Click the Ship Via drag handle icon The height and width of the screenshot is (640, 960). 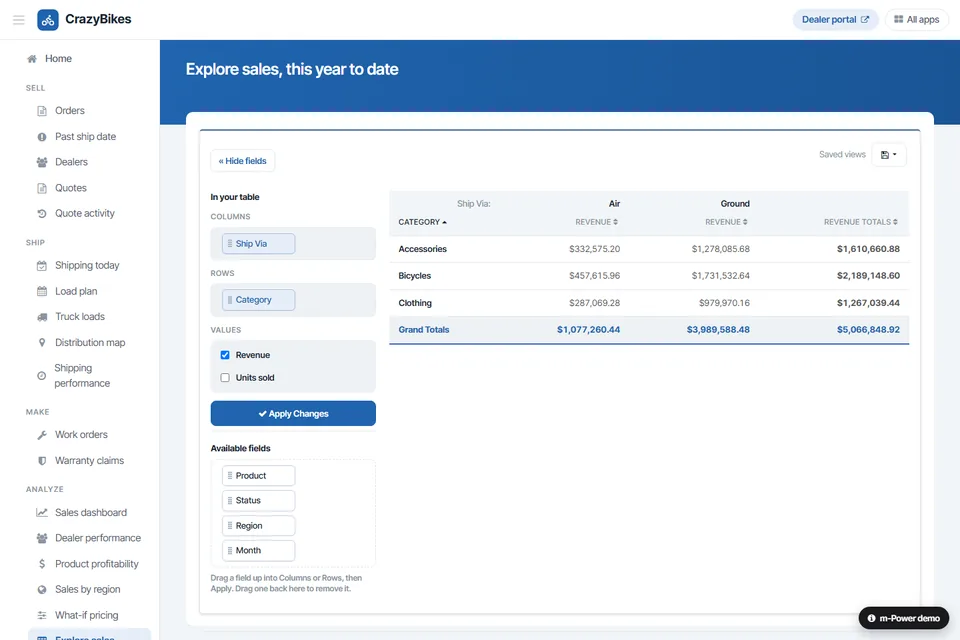coord(230,244)
